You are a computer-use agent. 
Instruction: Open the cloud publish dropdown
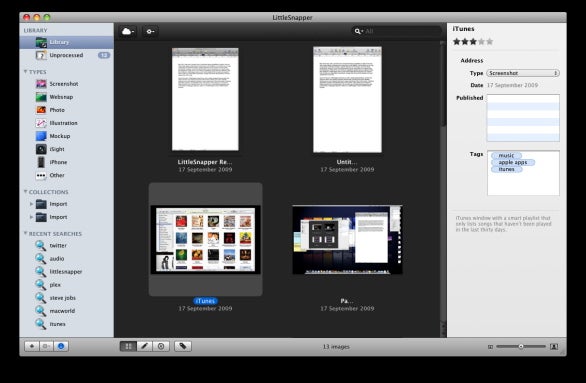(128, 31)
